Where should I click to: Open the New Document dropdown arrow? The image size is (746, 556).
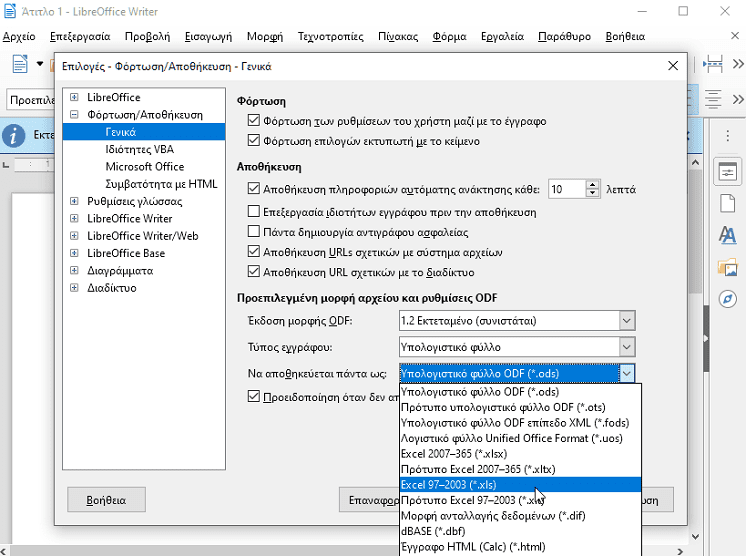tap(39, 64)
